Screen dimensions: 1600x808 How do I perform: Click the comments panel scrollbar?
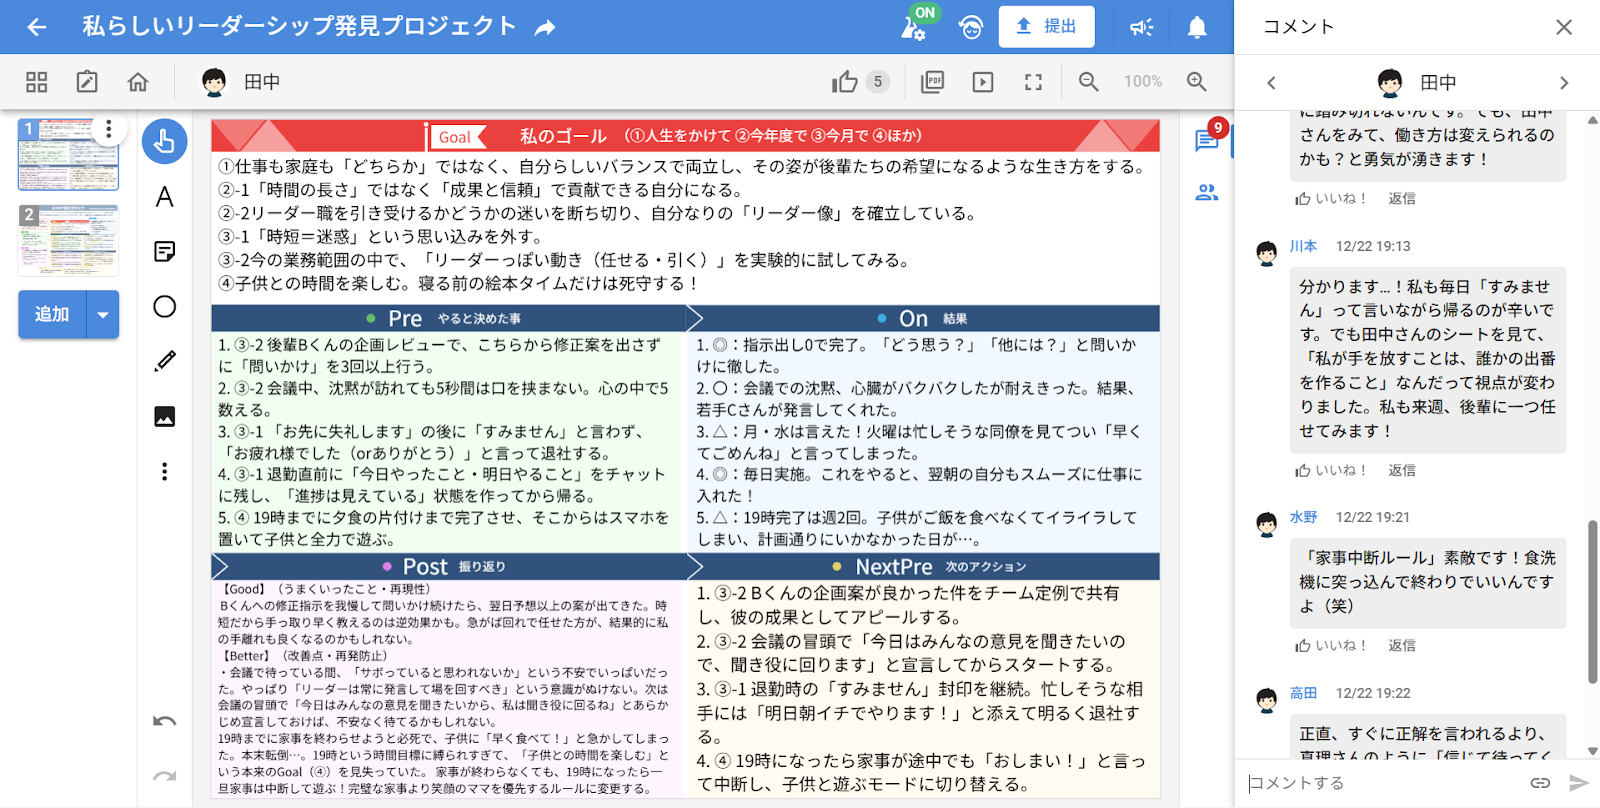(1592, 601)
